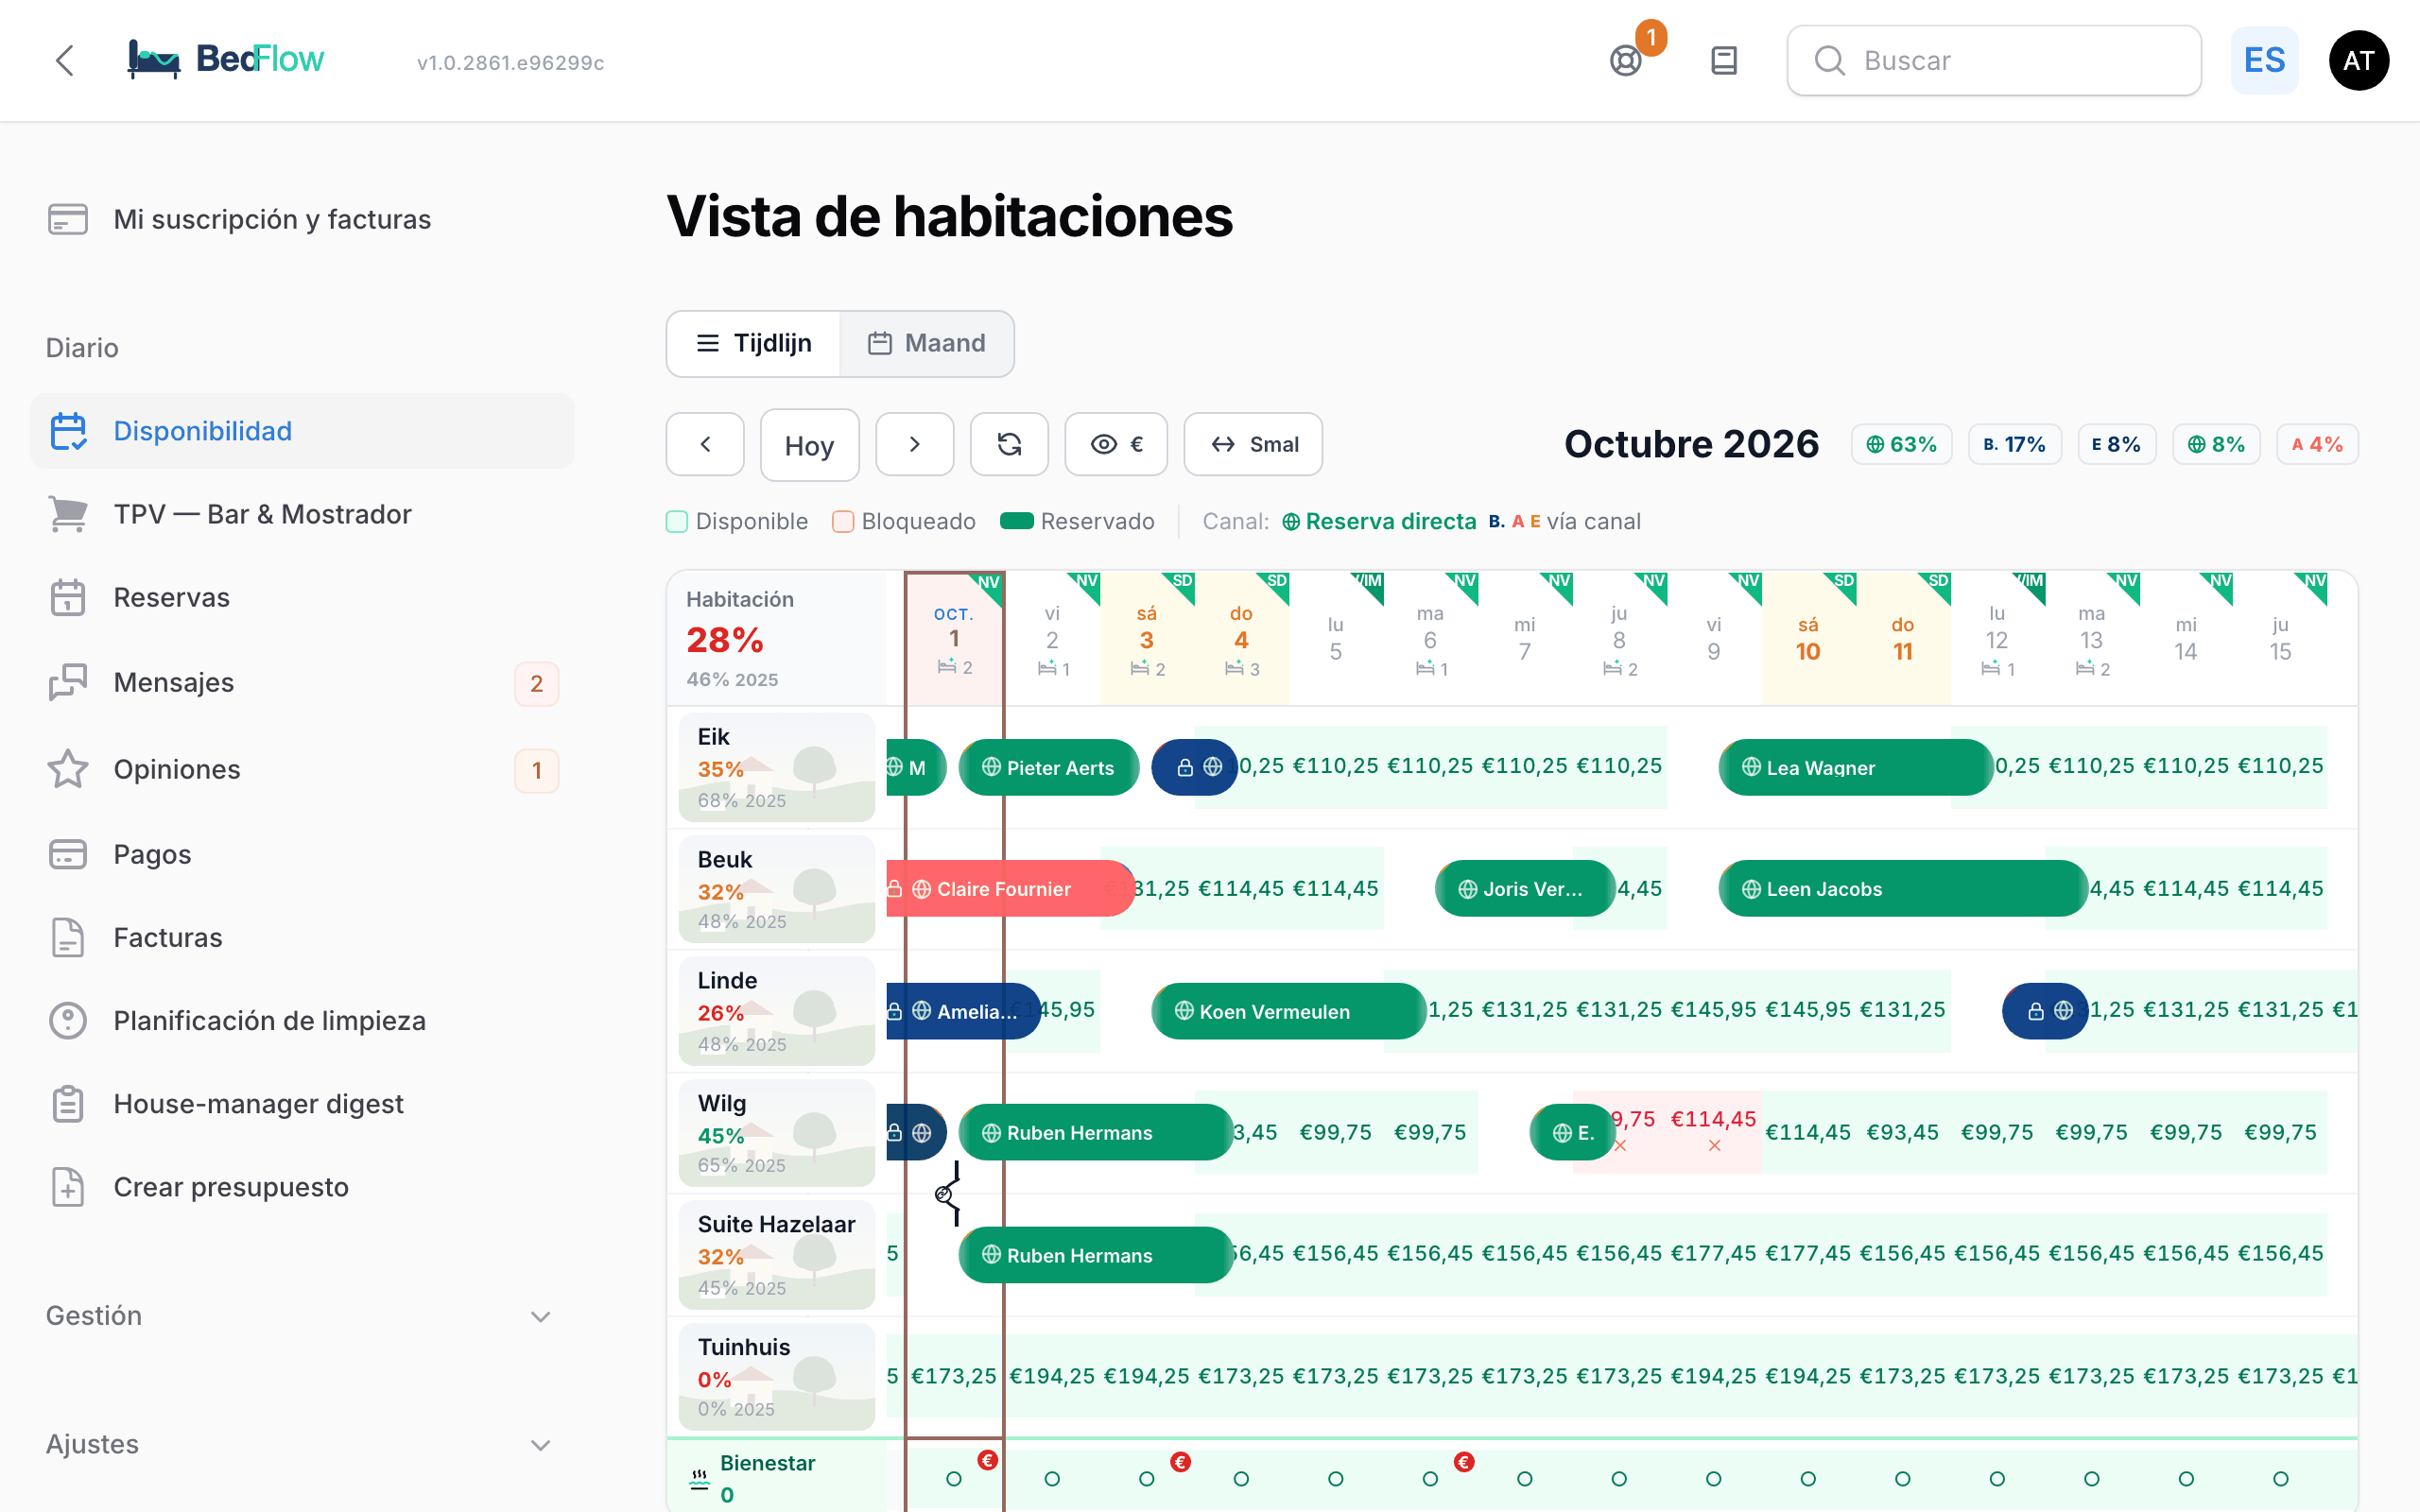Open TPV — Bar & Mostrador
2420x1512 pixels.
pyautogui.click(x=302, y=514)
